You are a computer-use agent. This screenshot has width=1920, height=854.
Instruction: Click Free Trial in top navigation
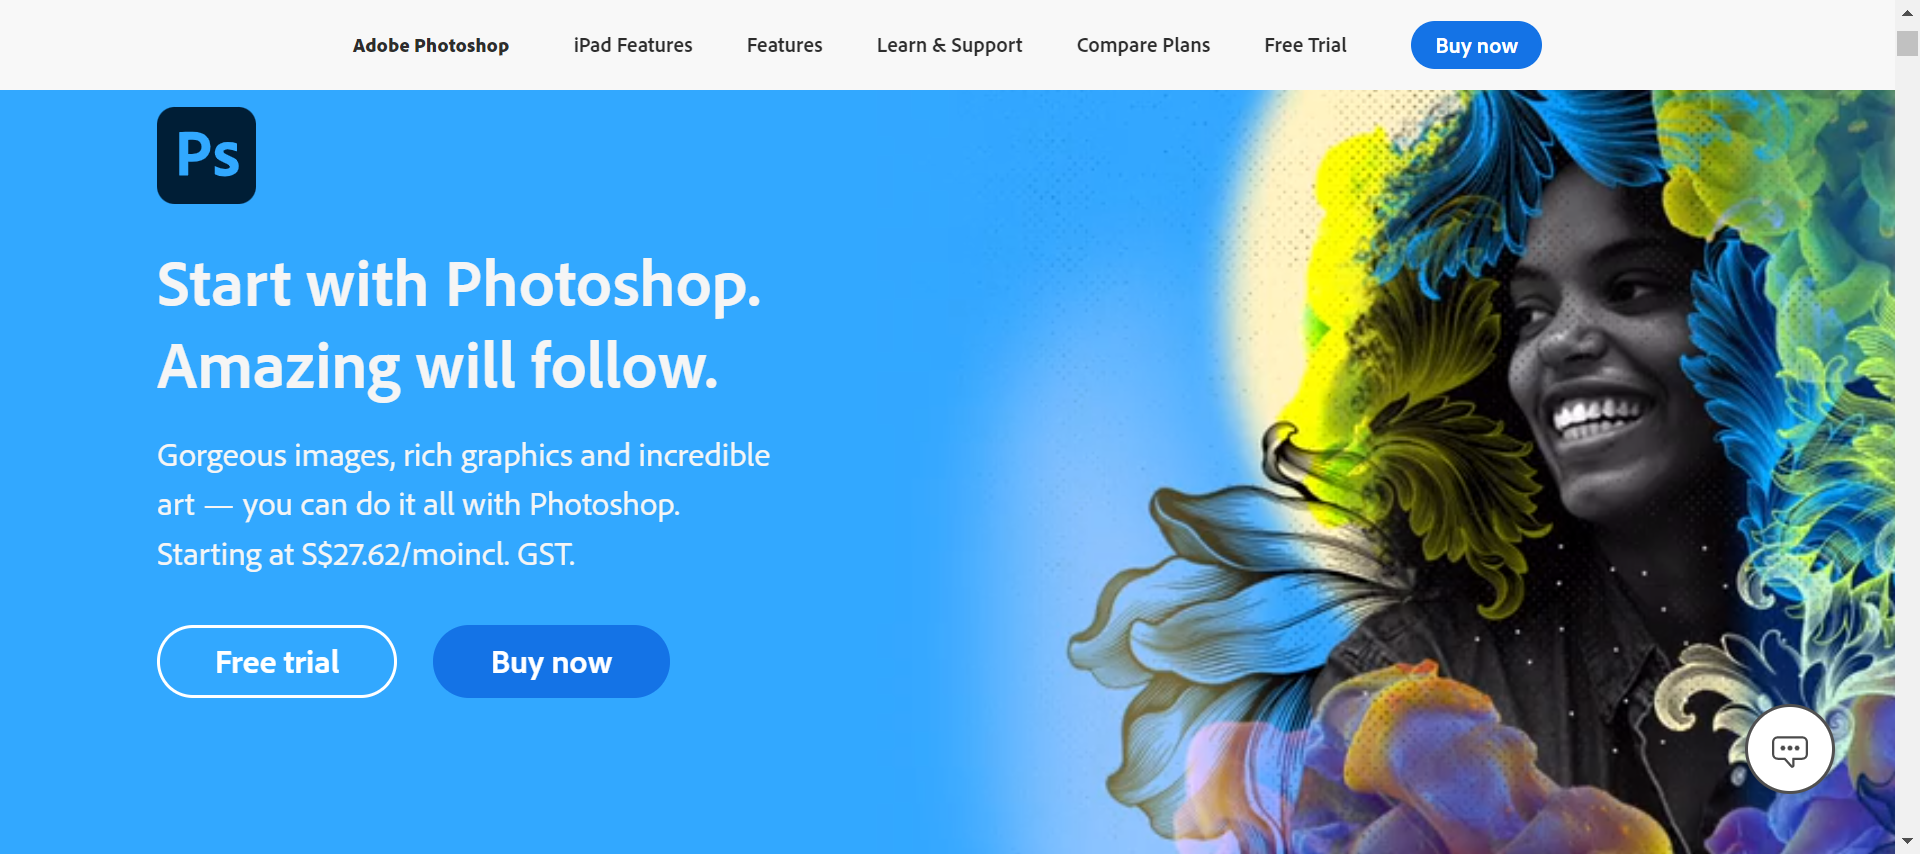[1305, 45]
